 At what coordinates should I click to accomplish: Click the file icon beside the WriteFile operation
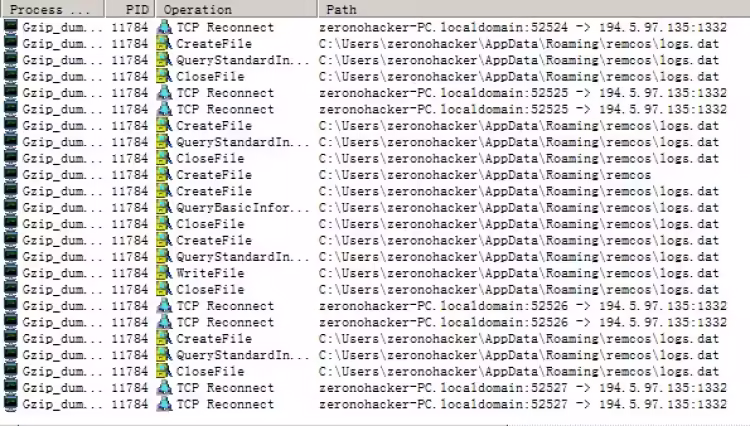[164, 273]
